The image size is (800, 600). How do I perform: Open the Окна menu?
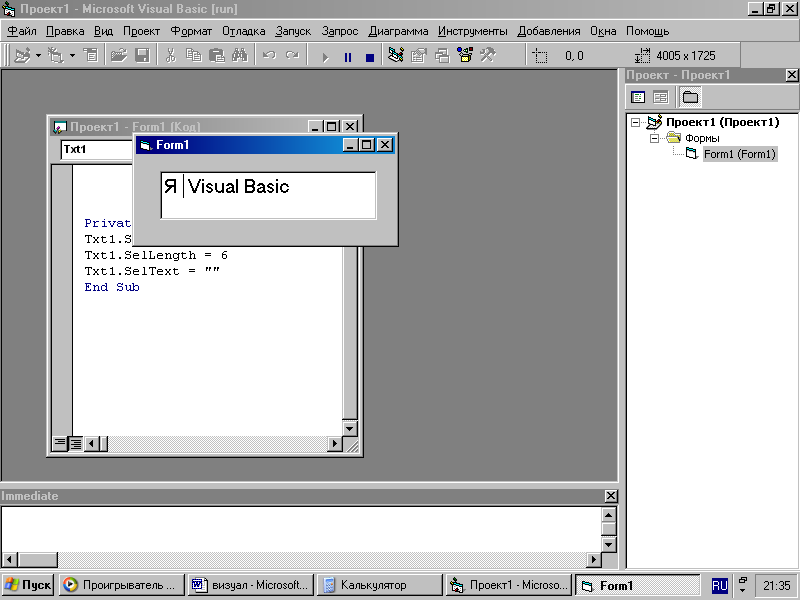click(x=603, y=31)
